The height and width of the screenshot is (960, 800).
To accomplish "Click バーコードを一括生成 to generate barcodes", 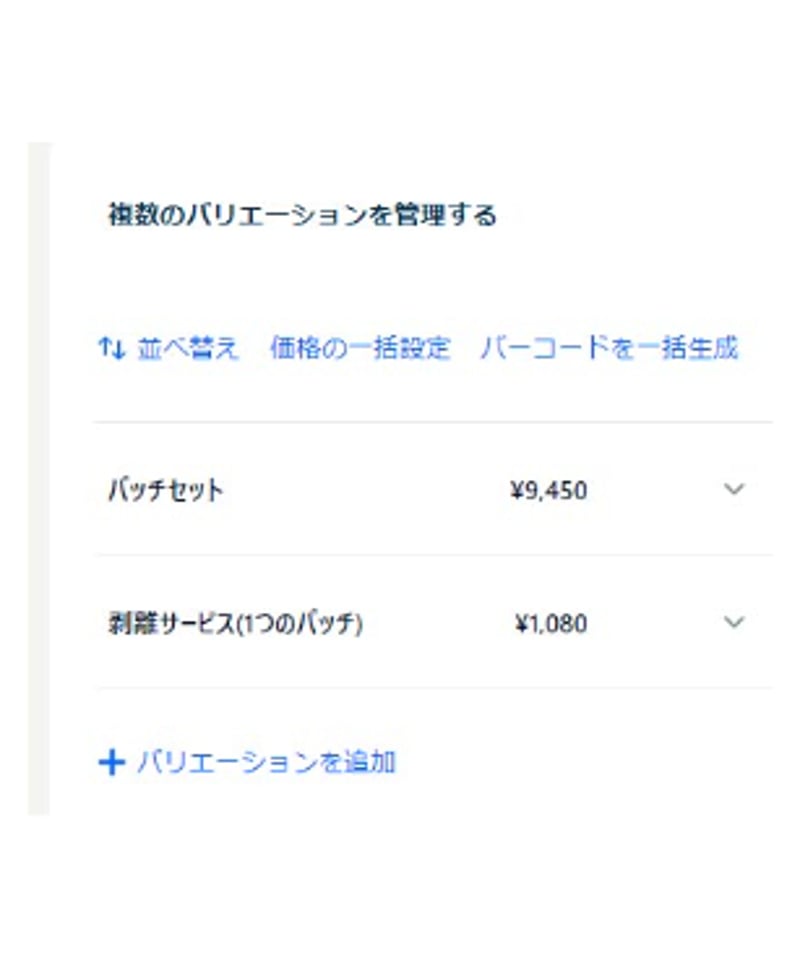I will (610, 348).
